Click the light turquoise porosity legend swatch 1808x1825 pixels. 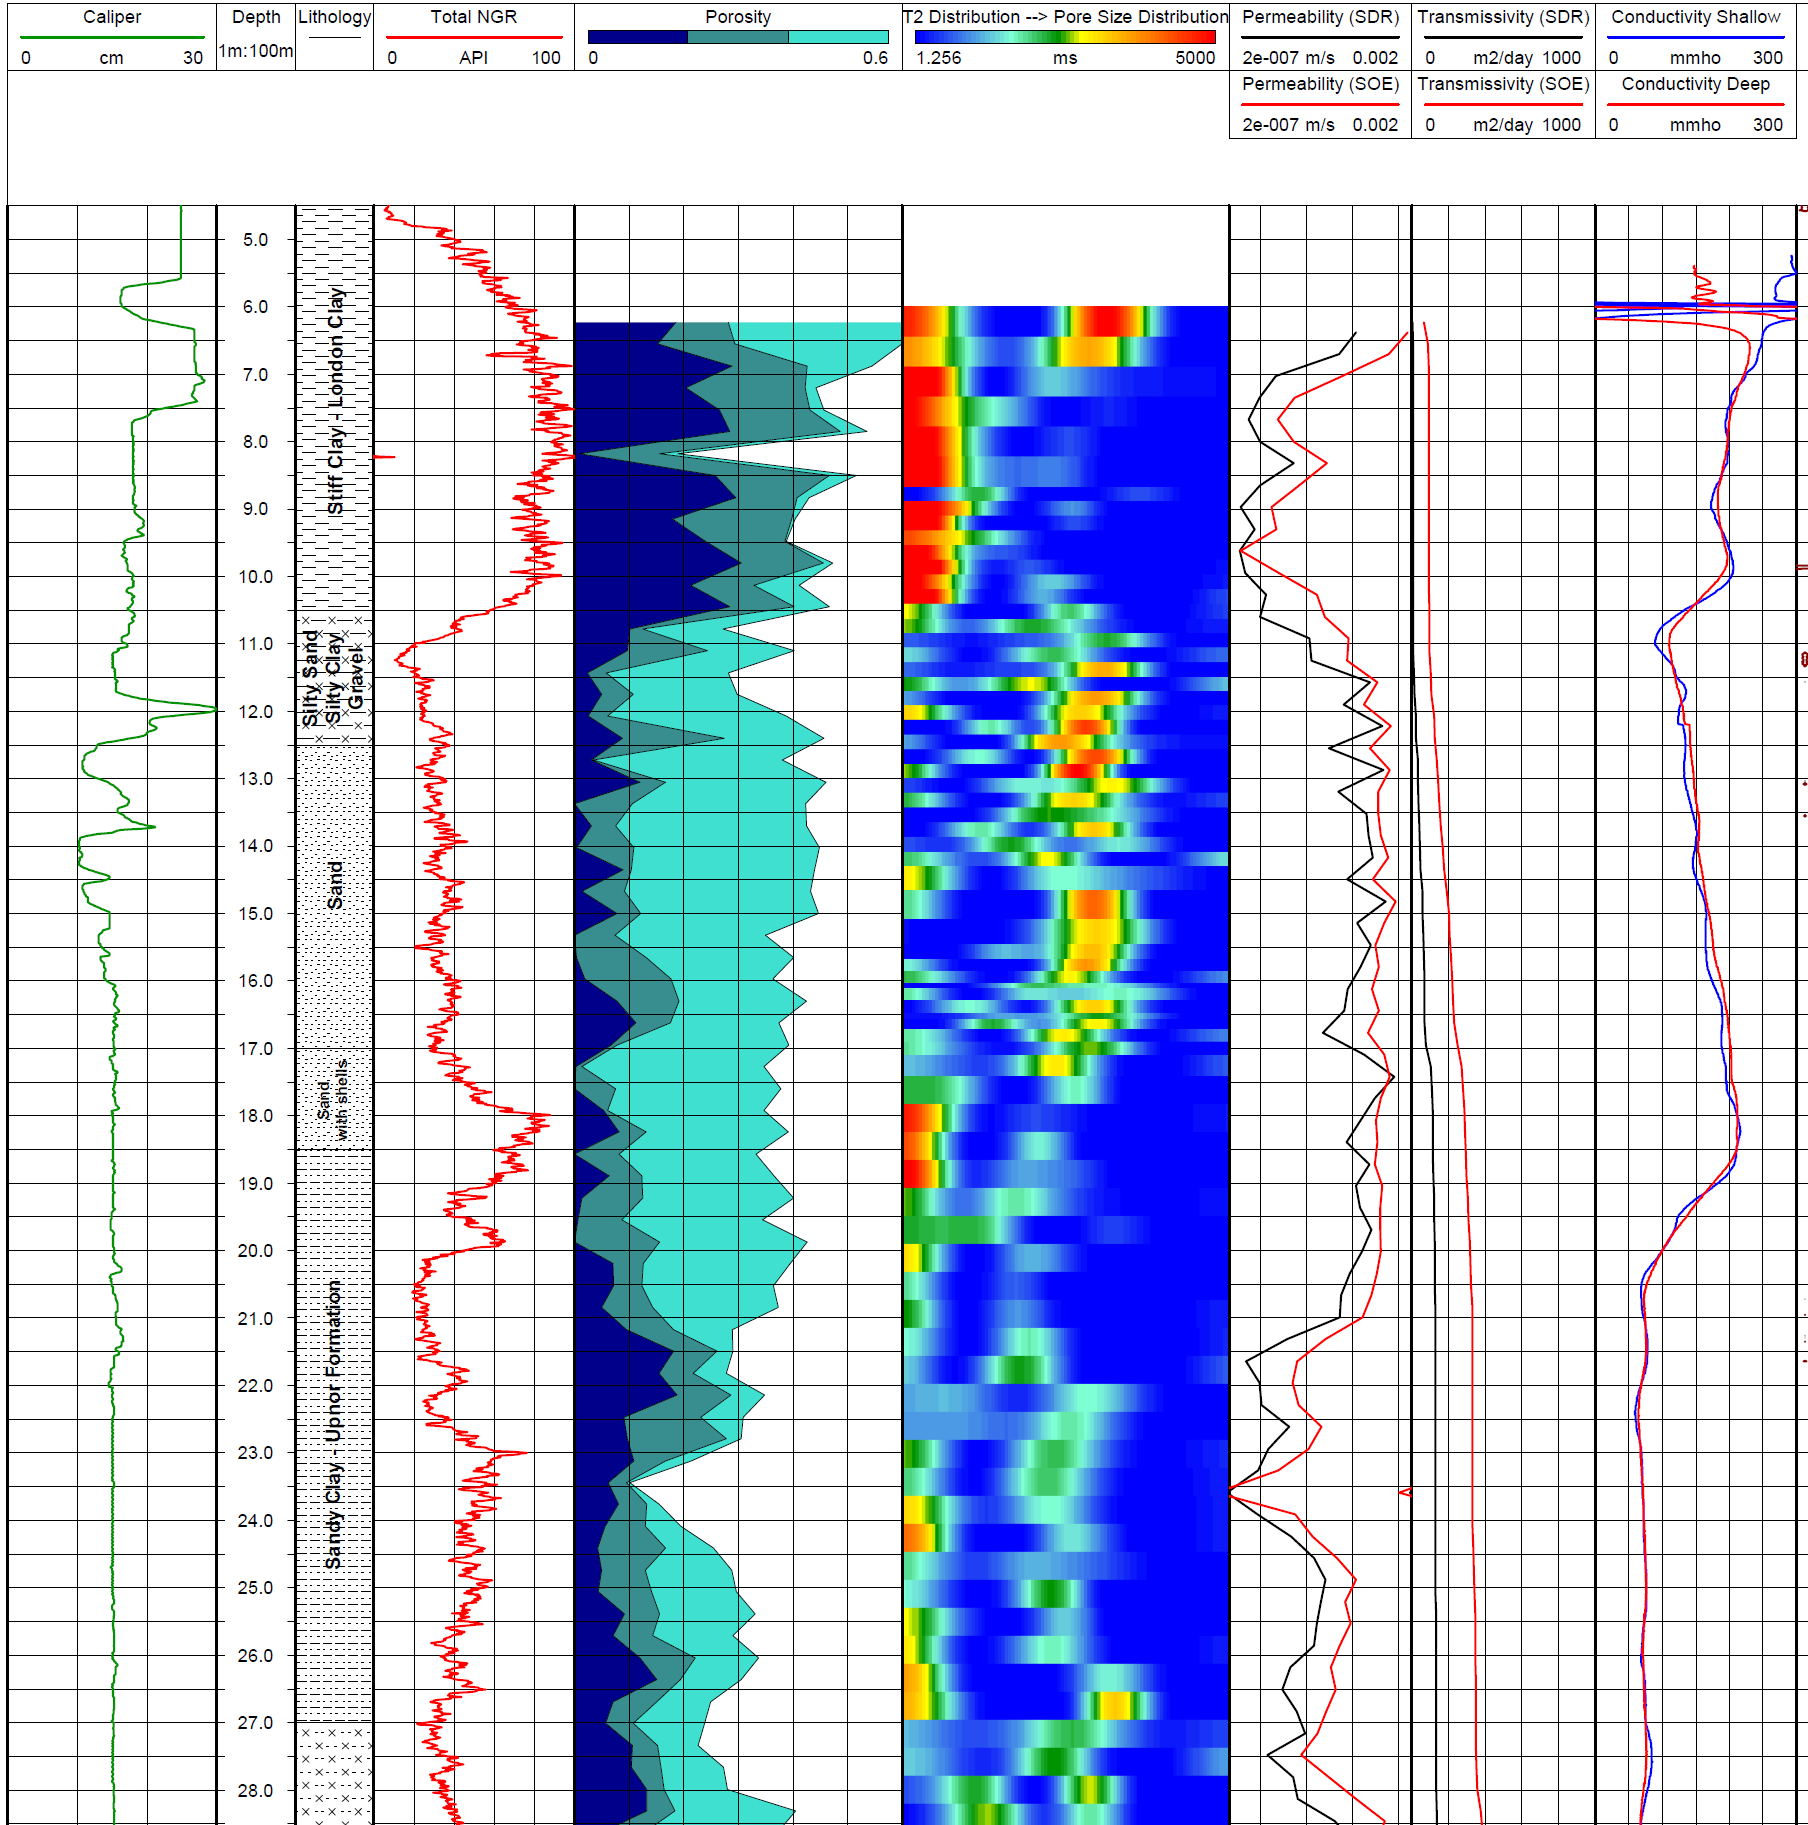(838, 37)
